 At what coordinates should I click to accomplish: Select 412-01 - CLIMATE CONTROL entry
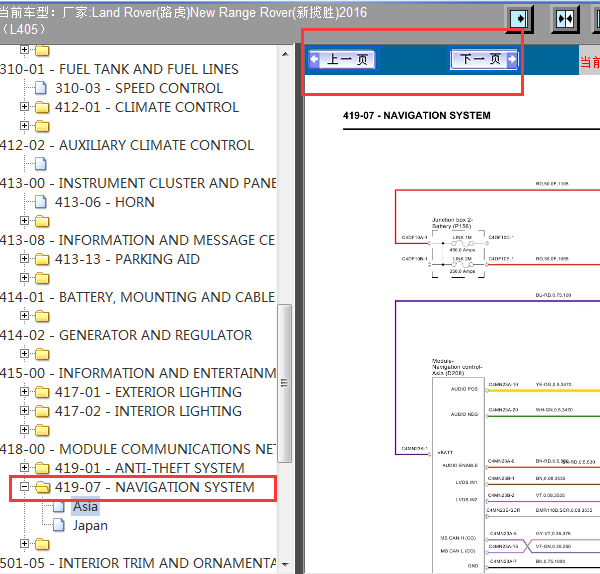147,107
